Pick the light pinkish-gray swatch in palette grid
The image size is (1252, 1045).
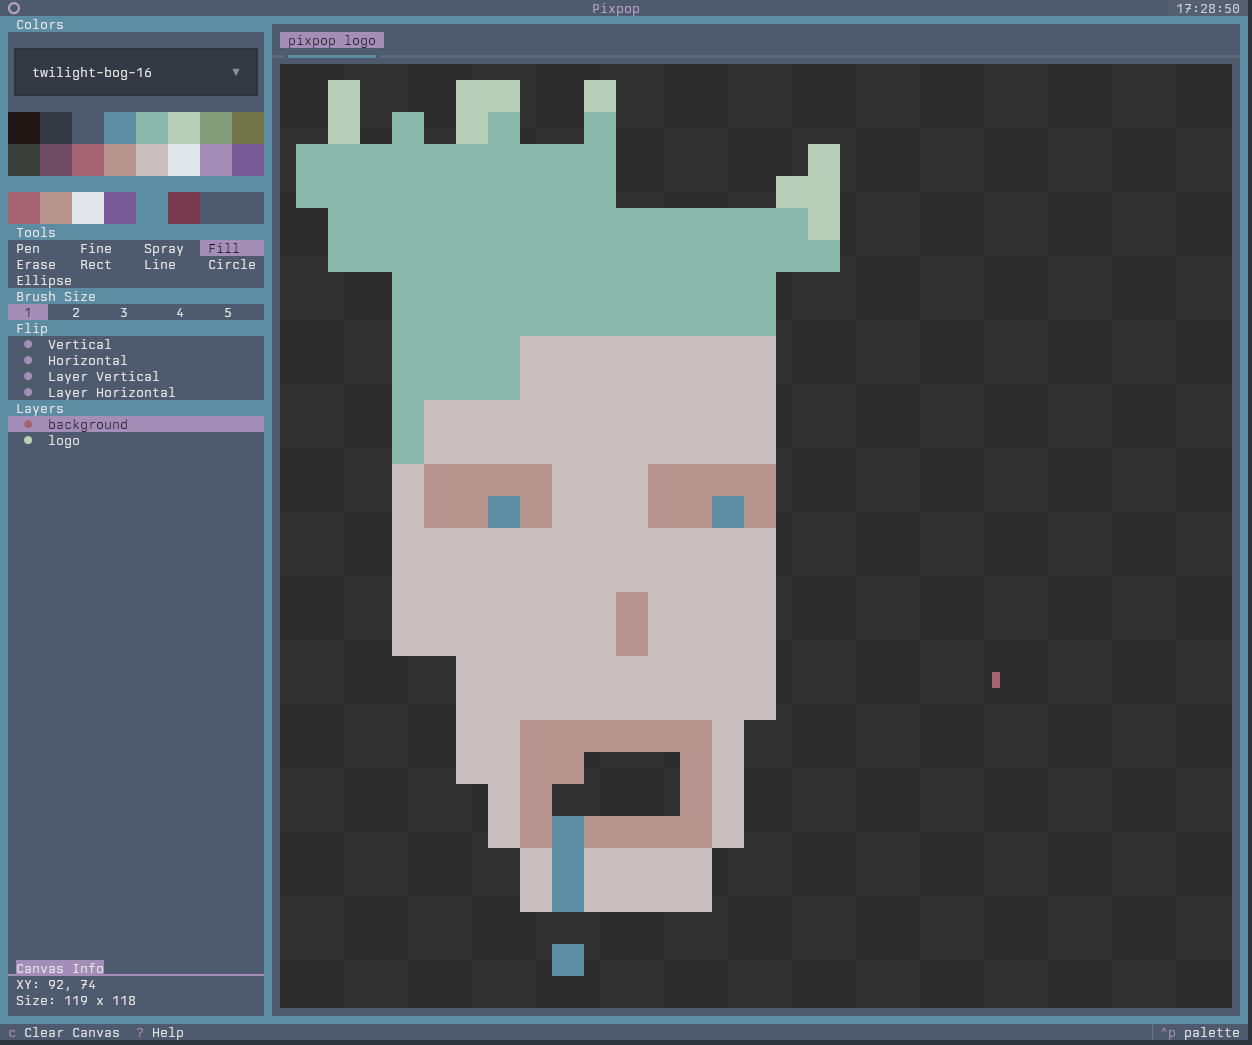pyautogui.click(x=152, y=160)
